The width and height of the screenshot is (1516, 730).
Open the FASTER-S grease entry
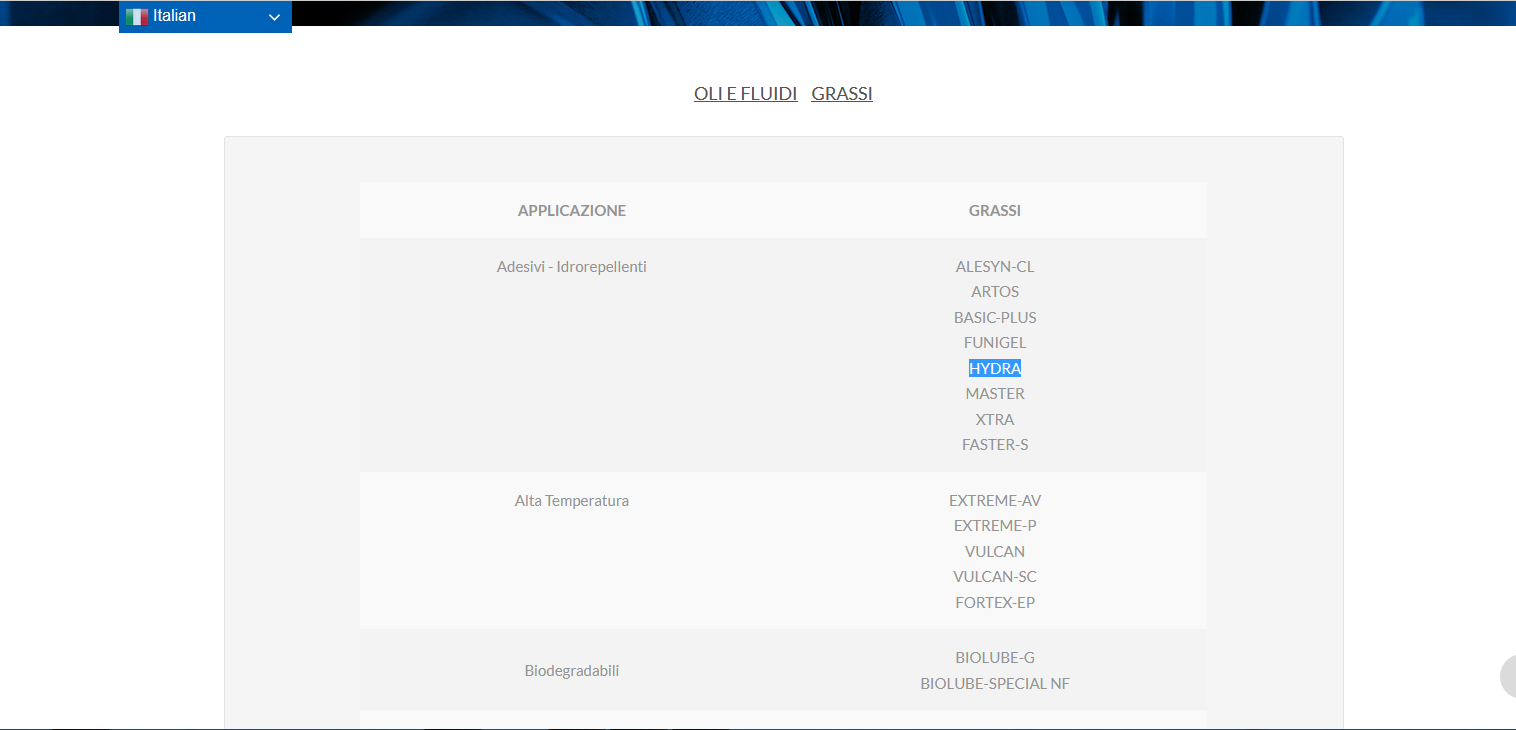pos(995,445)
